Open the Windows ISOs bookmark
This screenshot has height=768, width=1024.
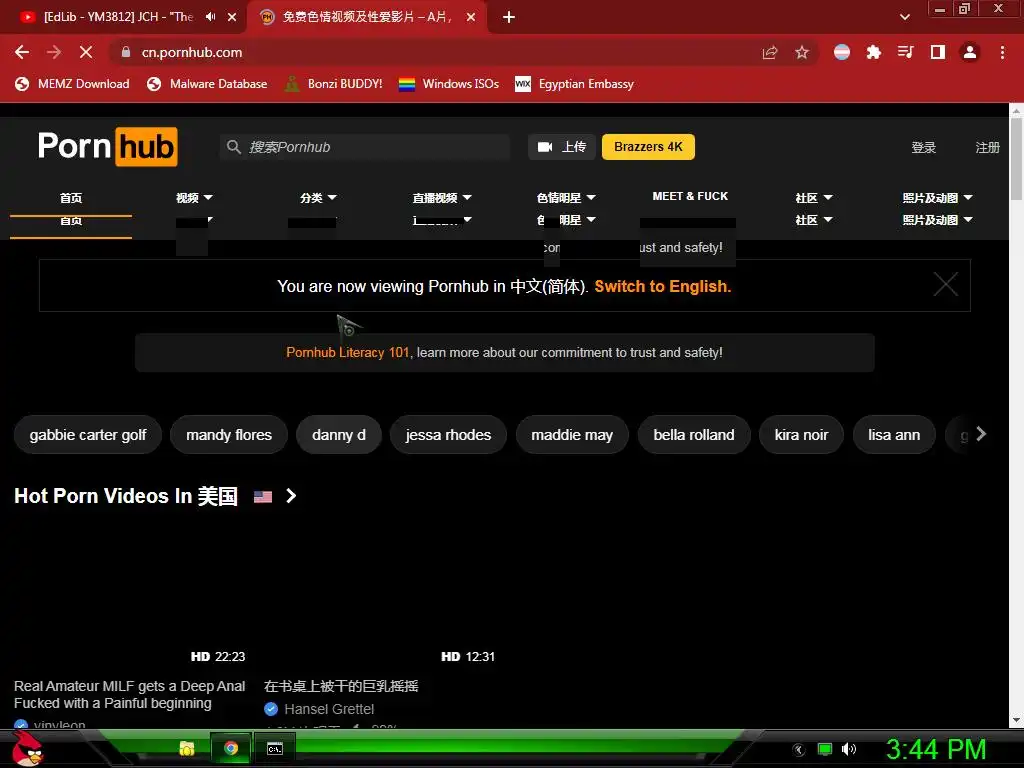point(449,84)
